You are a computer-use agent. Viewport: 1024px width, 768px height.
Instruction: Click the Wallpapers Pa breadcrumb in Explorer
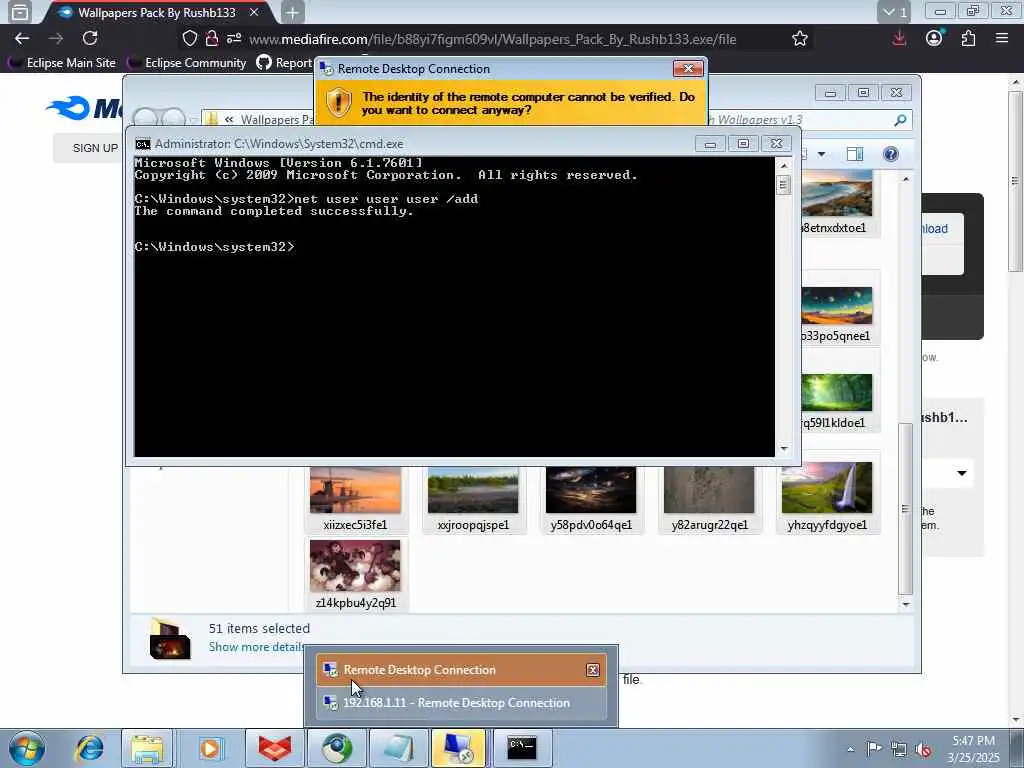(277, 120)
